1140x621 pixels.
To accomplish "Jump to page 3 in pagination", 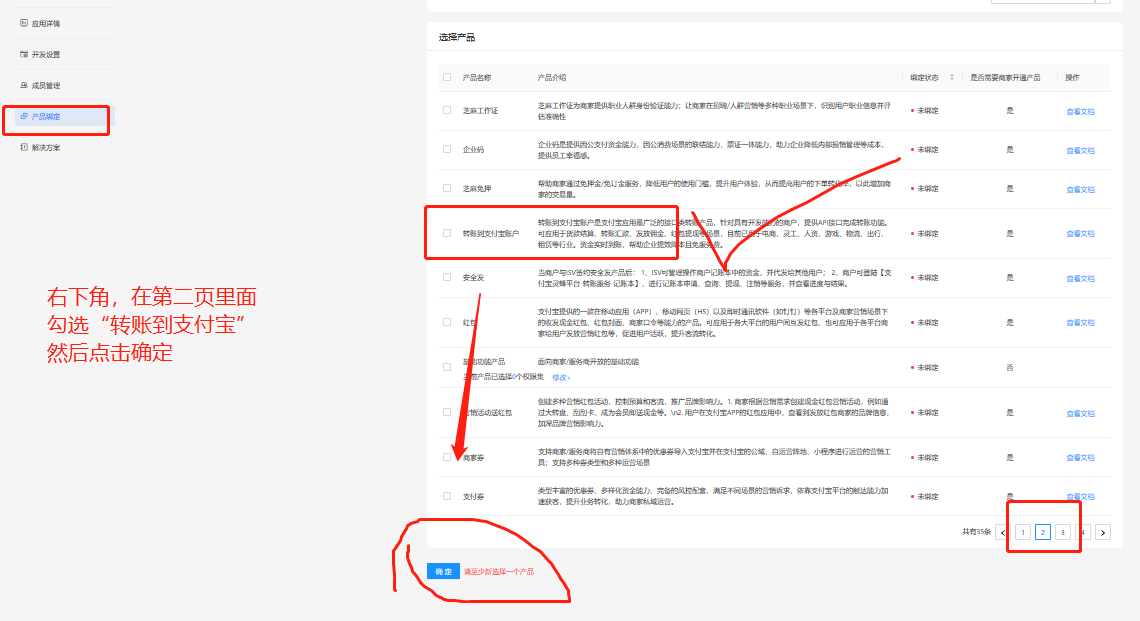I will tap(1063, 532).
